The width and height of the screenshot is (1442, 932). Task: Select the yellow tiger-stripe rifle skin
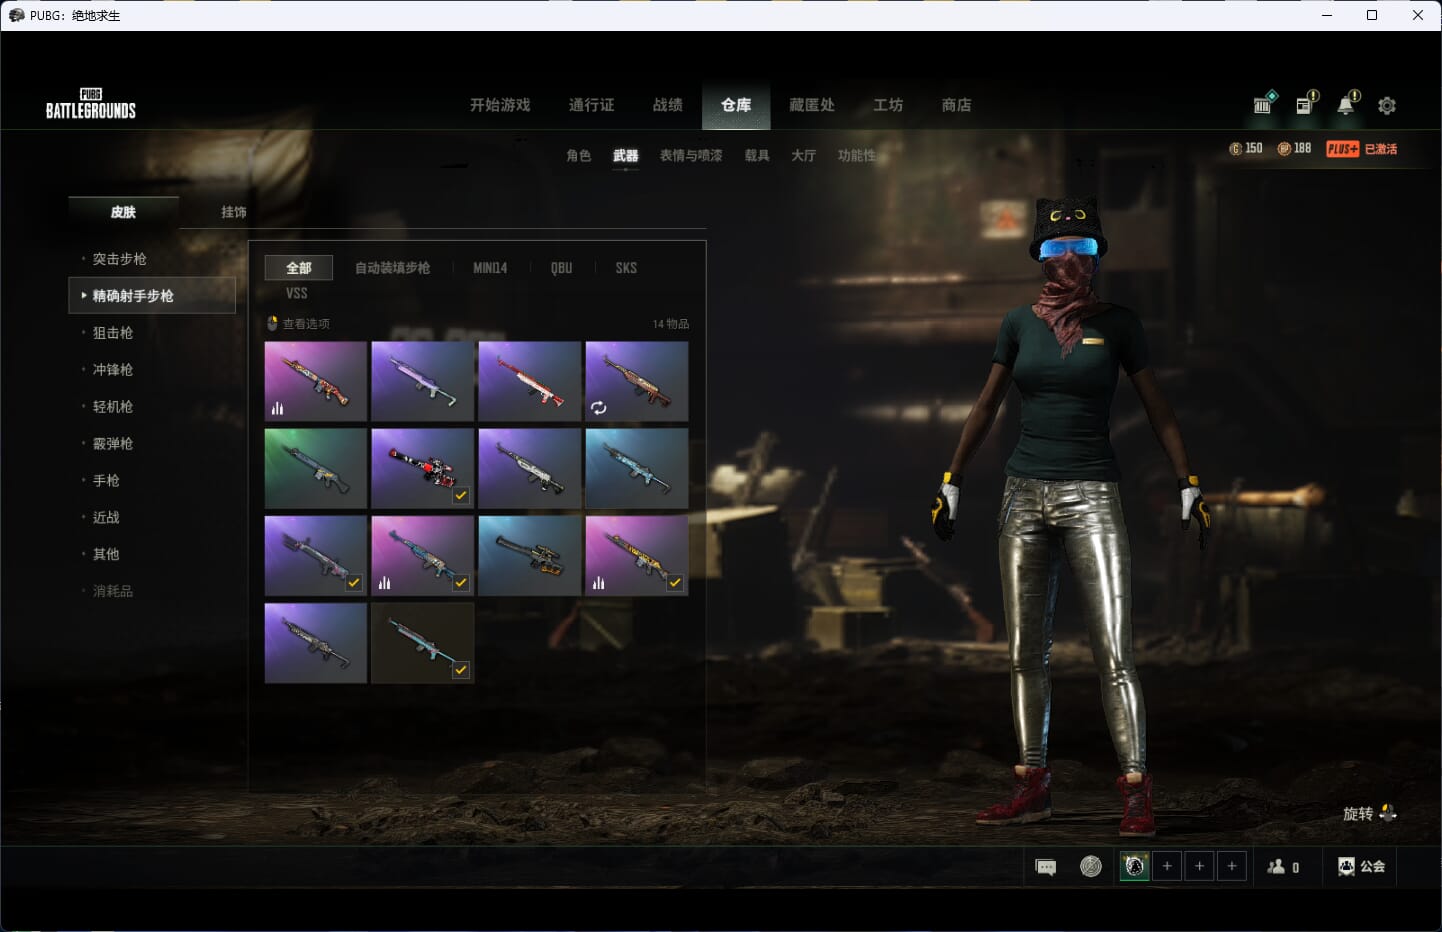pyautogui.click(x=637, y=555)
